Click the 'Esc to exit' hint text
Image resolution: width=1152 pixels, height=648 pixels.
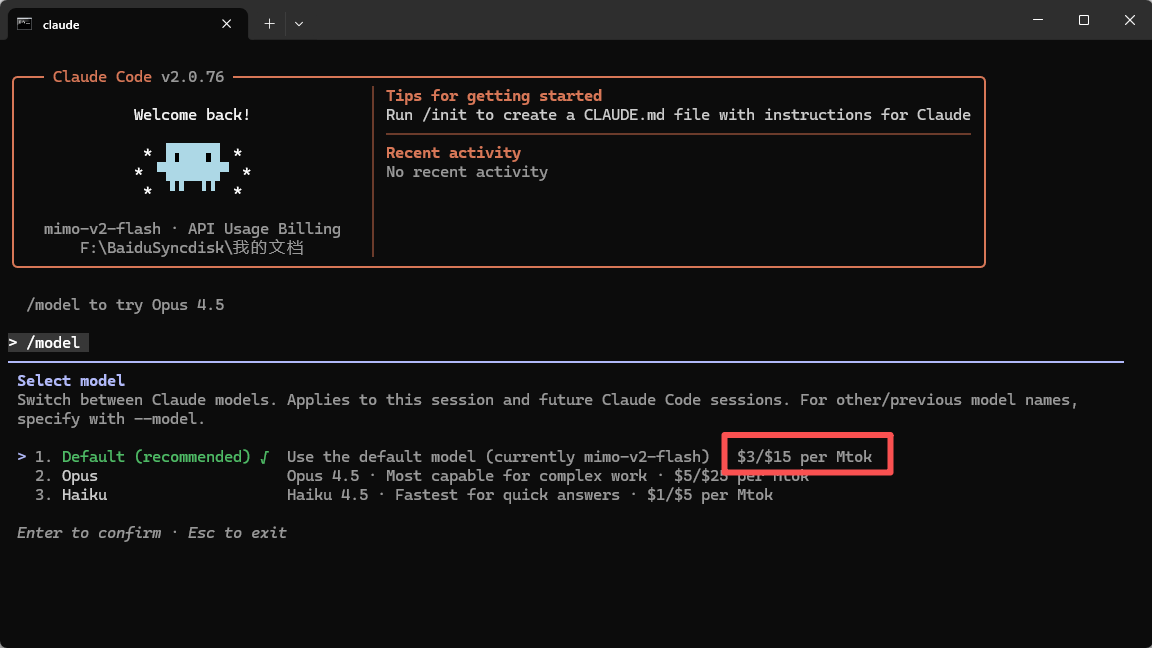[237, 533]
